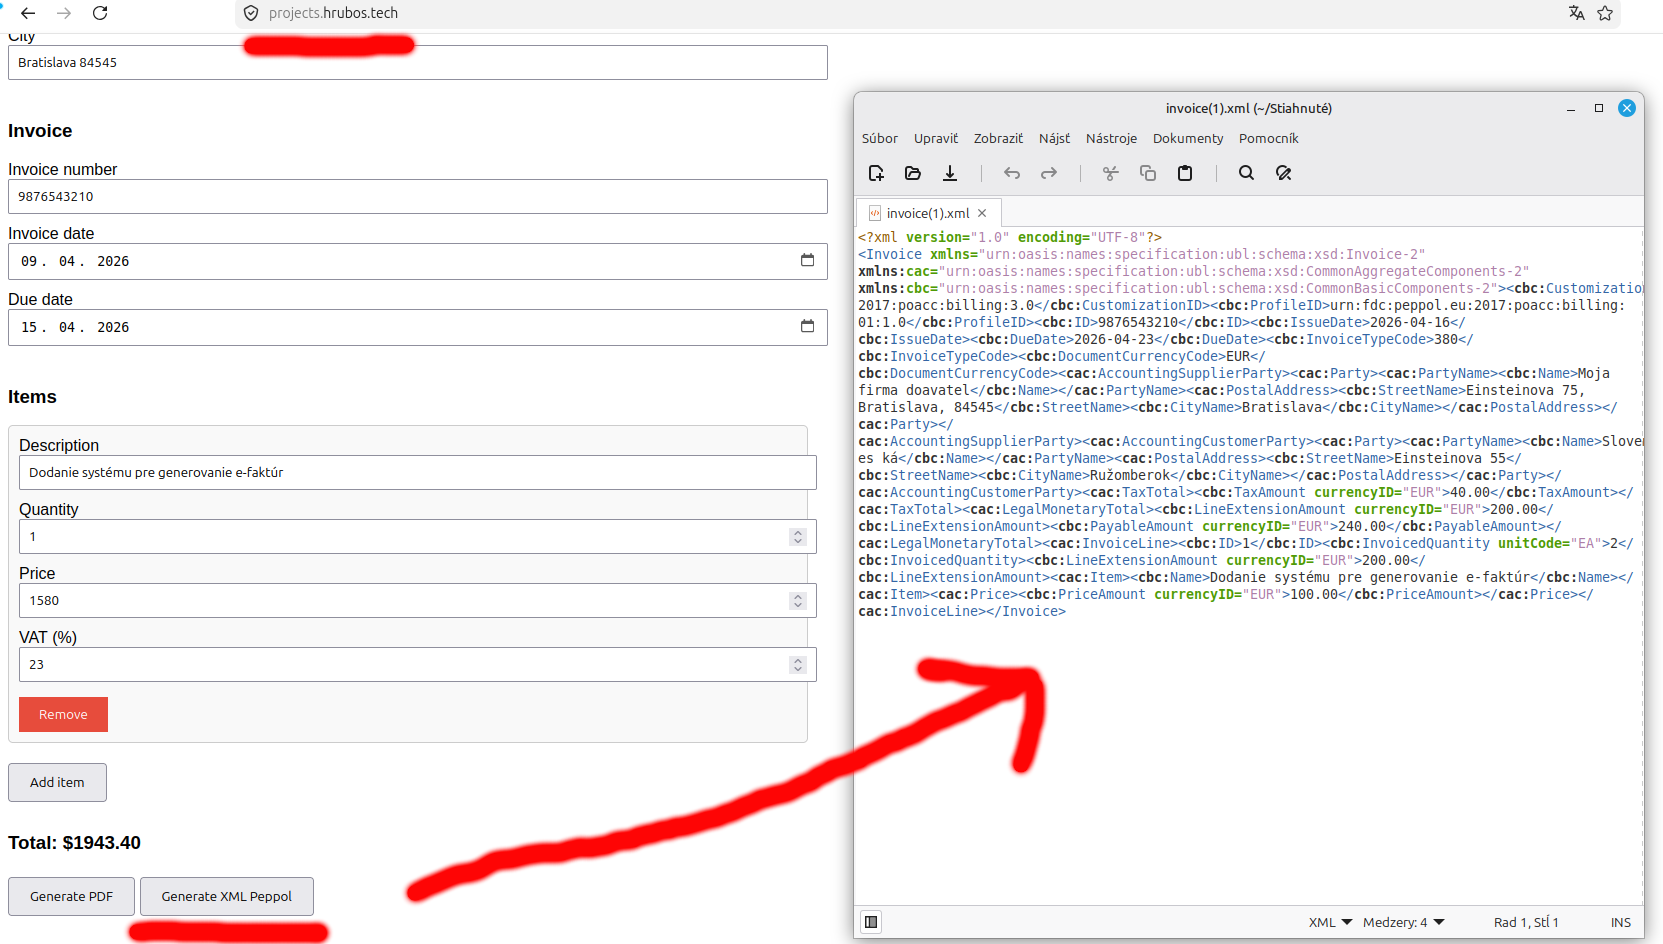Copy selection with the copy icon
Viewport: 1663px width, 944px height.
point(1148,173)
